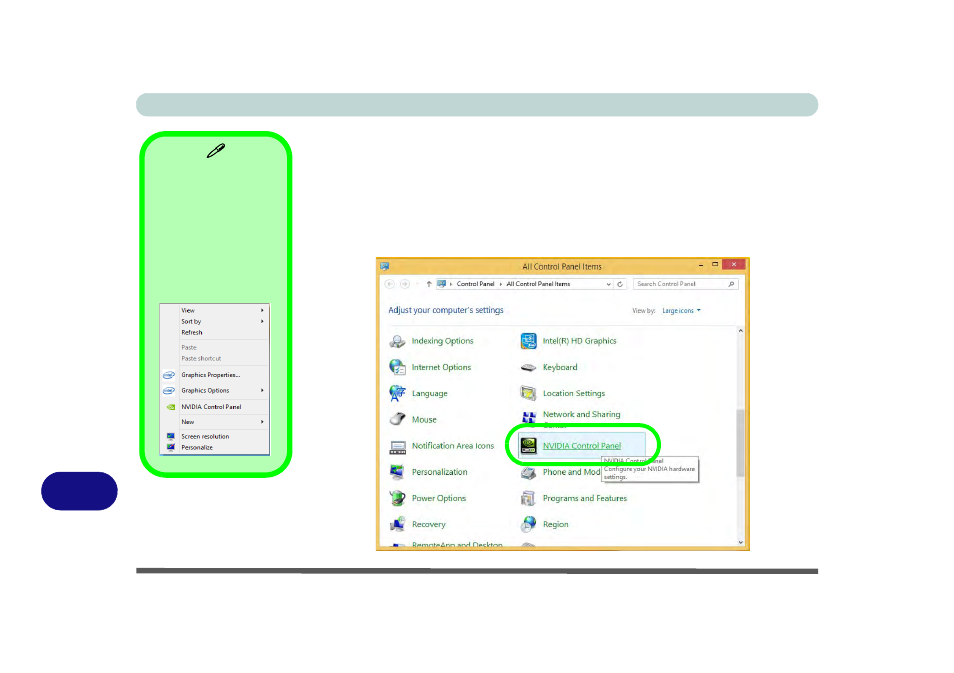Open Indexing Options icon

tap(397, 341)
